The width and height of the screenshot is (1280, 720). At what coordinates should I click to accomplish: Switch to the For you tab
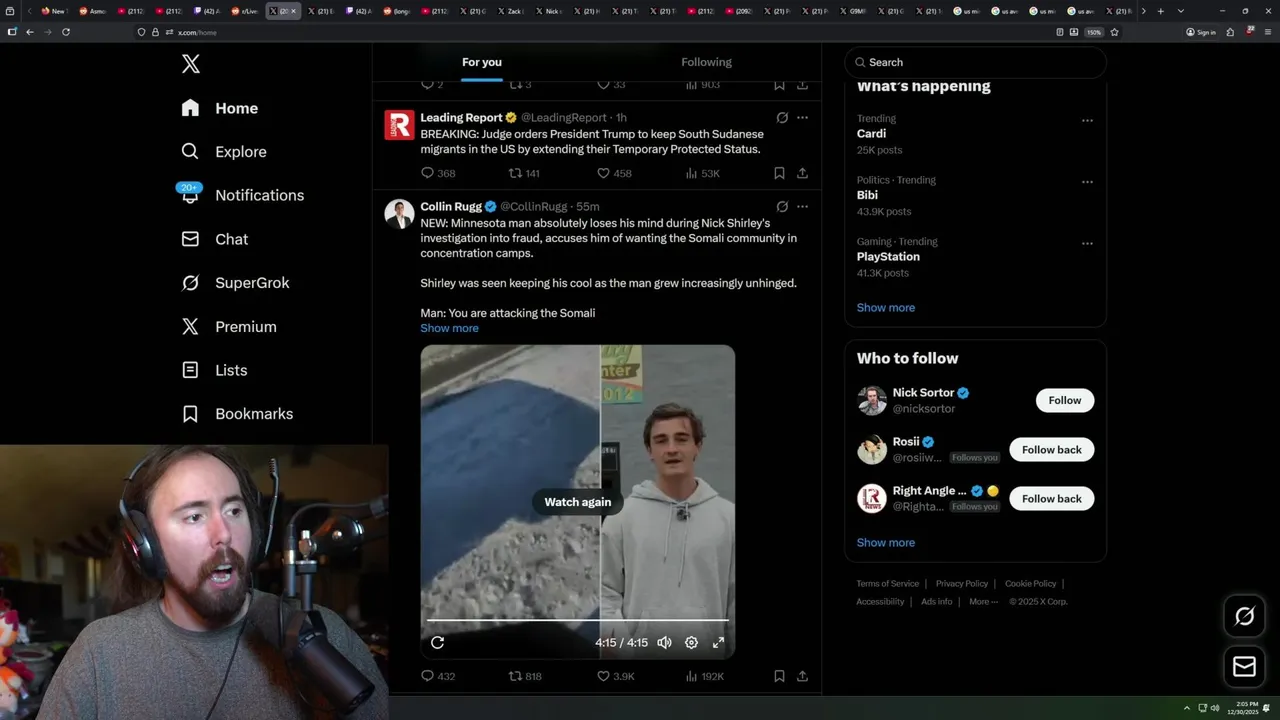click(482, 62)
